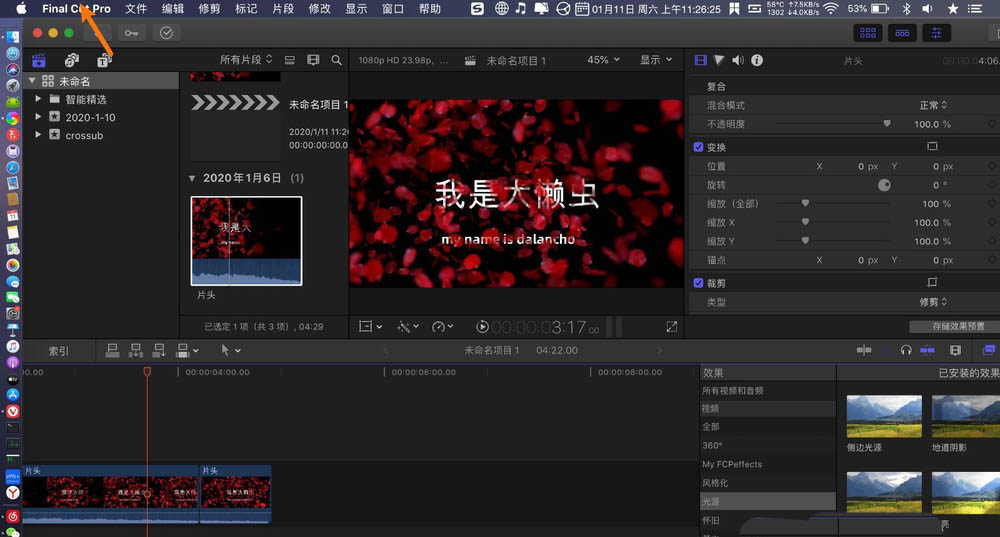
Task: Open the Color inspector triangle icon
Action: pyautogui.click(x=719, y=60)
